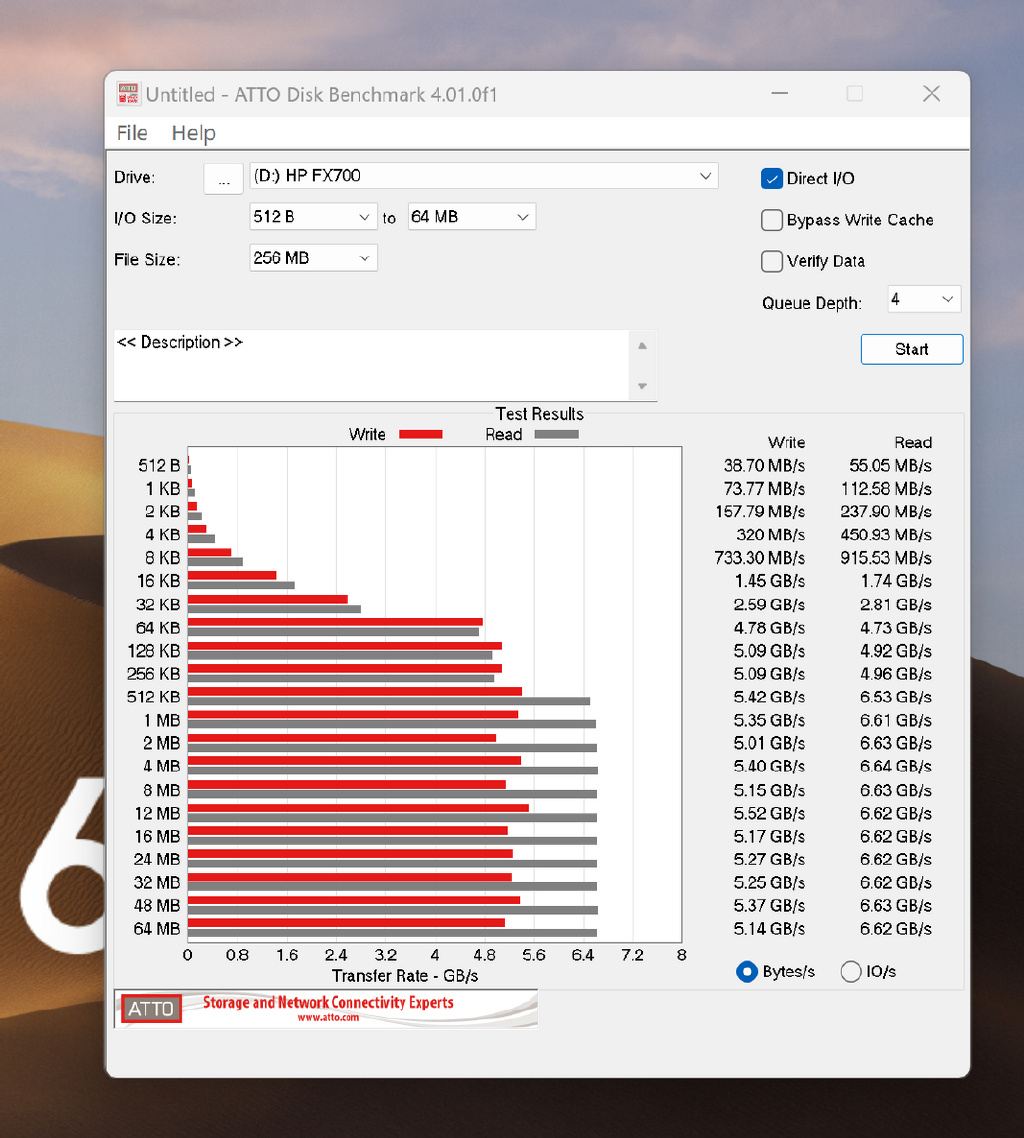Screen dimensions: 1024x1138
Task: Click the 38.70 MB/s write value
Action: point(764,465)
